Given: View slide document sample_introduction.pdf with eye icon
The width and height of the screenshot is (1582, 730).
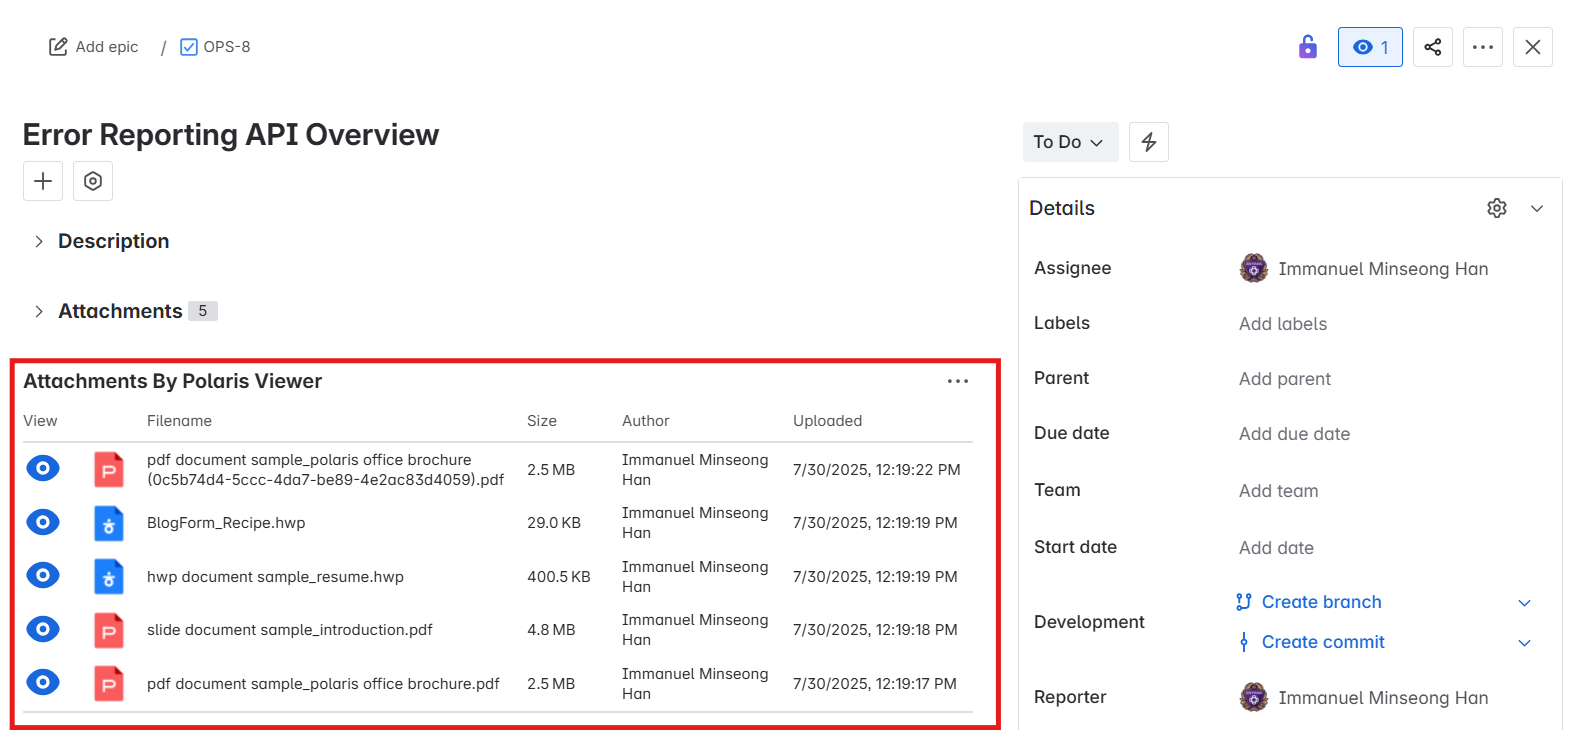Looking at the screenshot, I should 43,629.
